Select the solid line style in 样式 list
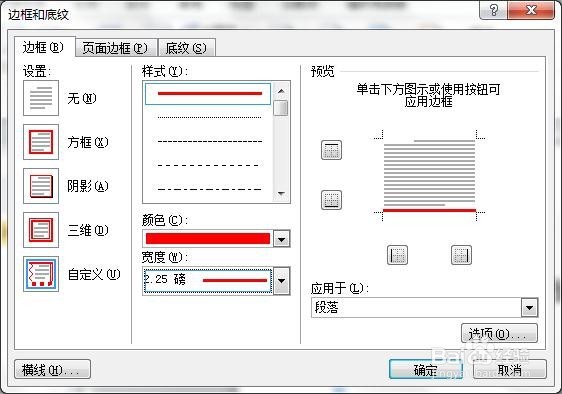Screen dimensions: 562x394 click(208, 94)
